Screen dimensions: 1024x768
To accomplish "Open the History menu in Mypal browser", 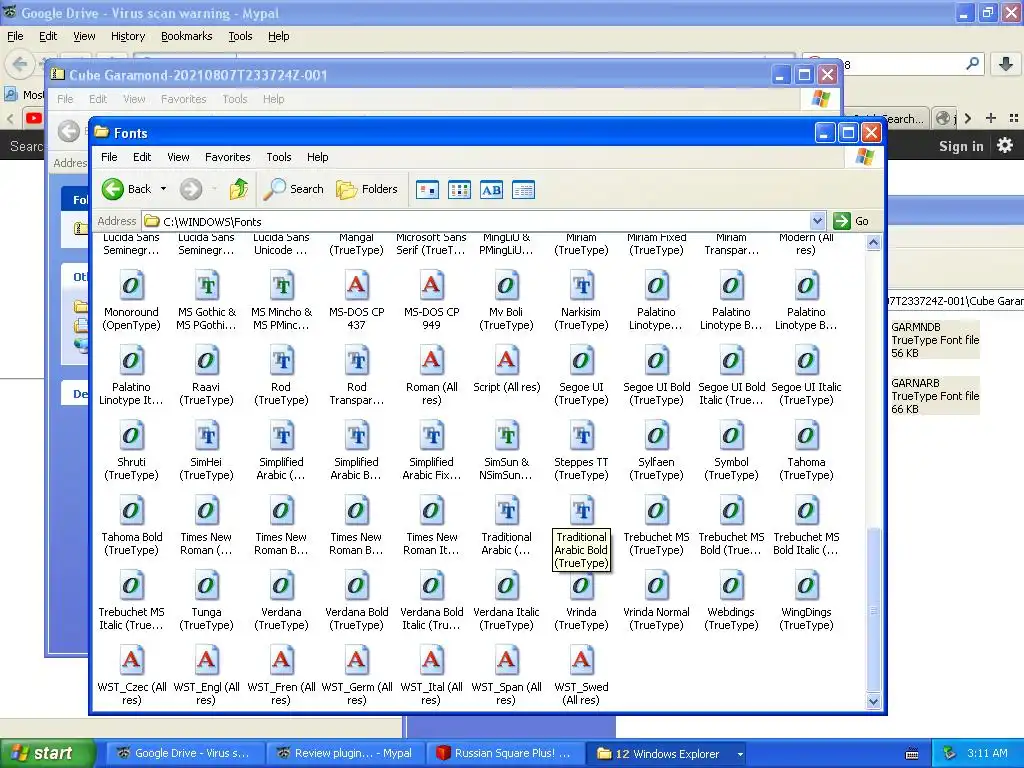I will (127, 36).
